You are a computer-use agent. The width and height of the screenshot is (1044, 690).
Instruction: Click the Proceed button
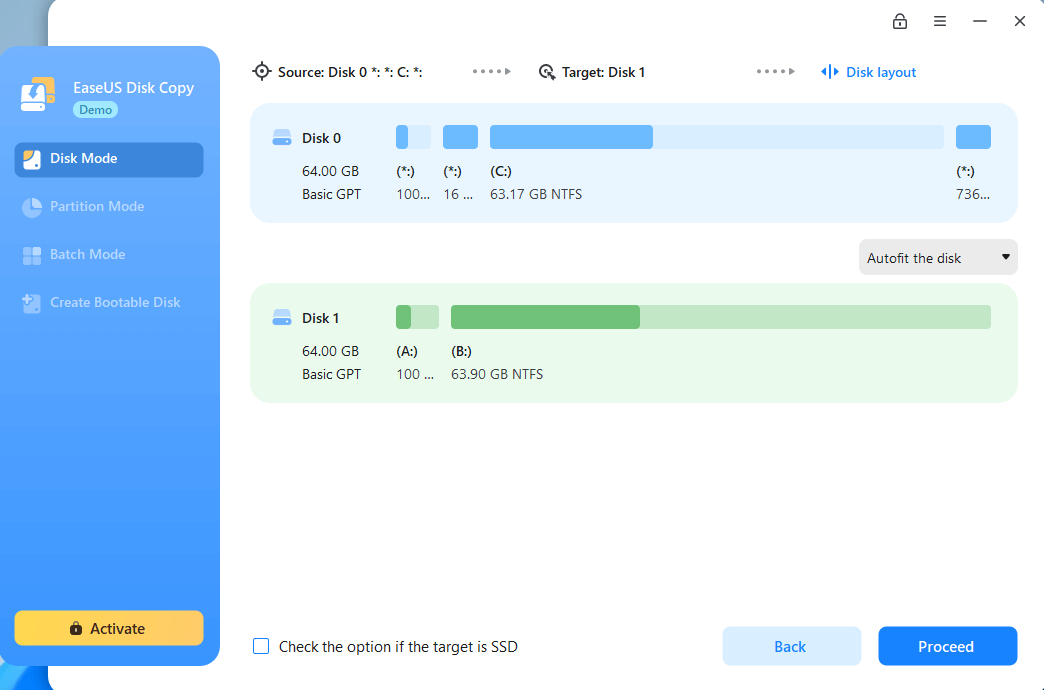click(x=947, y=646)
